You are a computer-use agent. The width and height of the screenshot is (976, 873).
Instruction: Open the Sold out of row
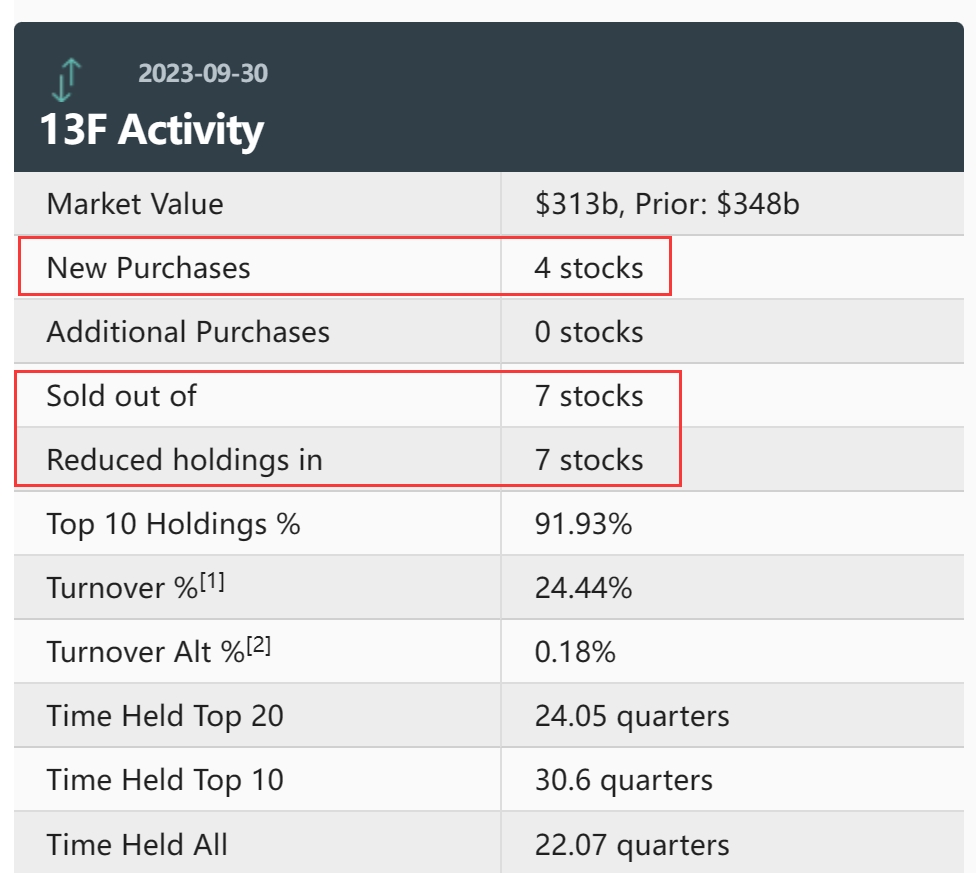click(489, 396)
